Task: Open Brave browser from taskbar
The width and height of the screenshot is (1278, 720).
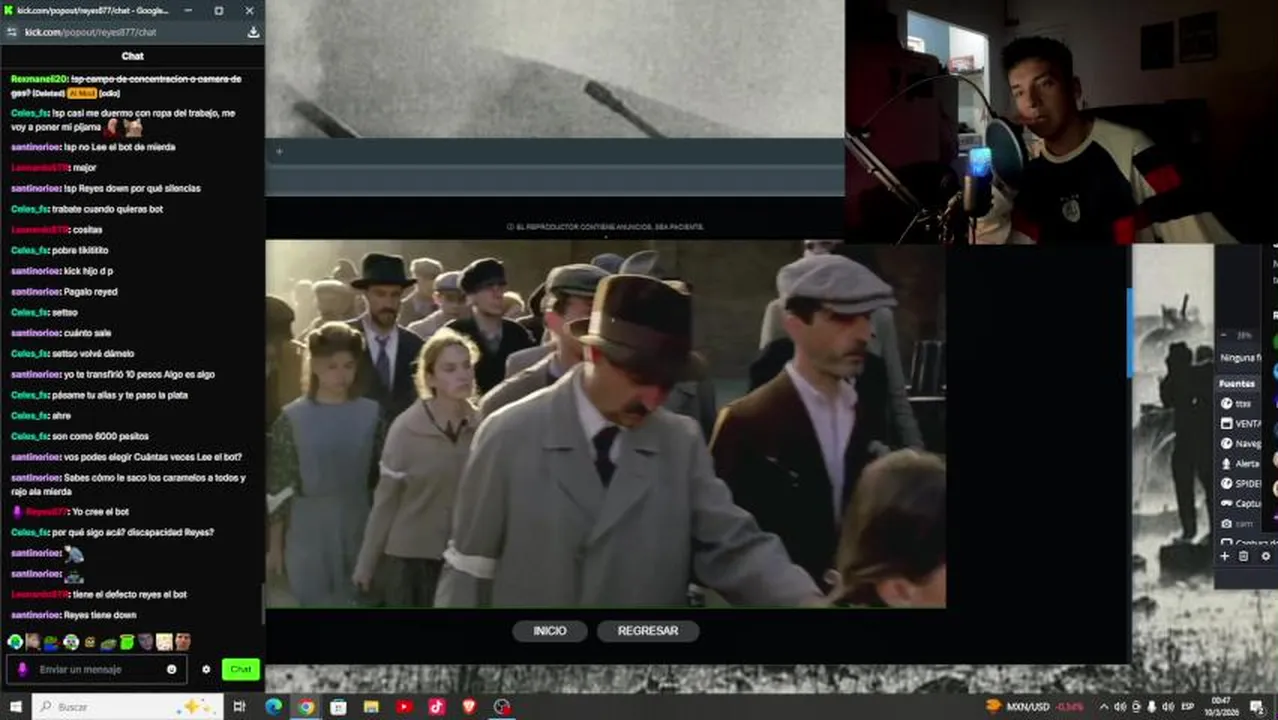Action: click(470, 707)
